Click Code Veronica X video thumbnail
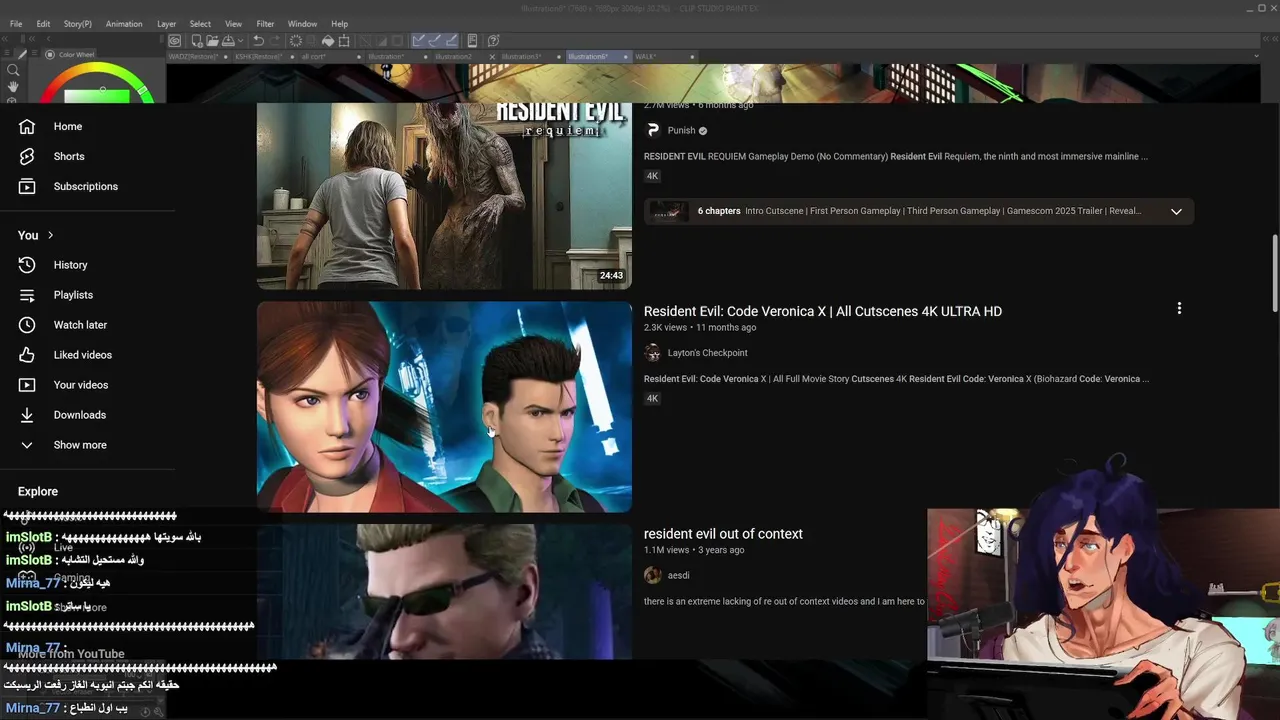 tap(444, 407)
